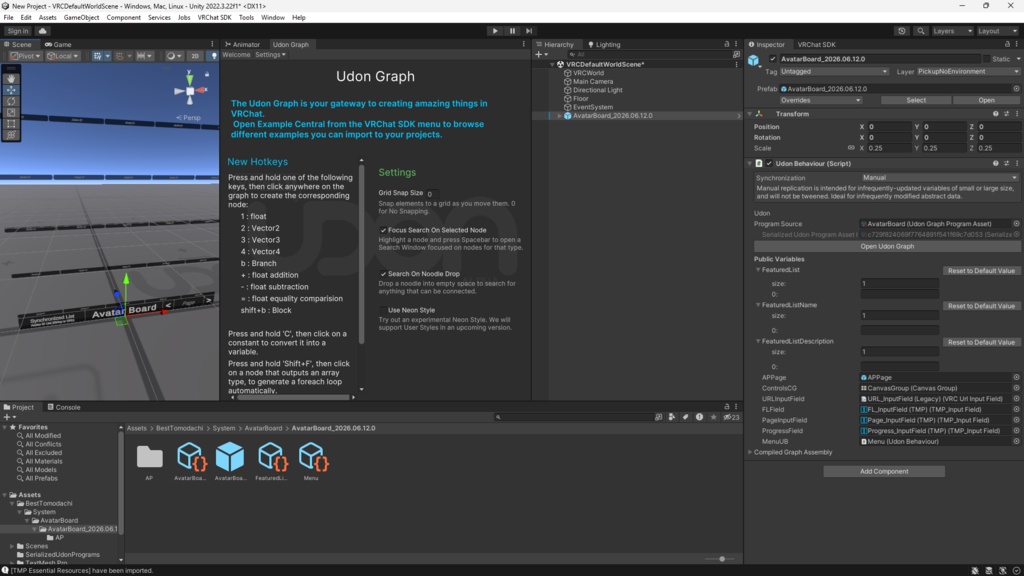
Task: Select the Hand view tool
Action: point(11,78)
